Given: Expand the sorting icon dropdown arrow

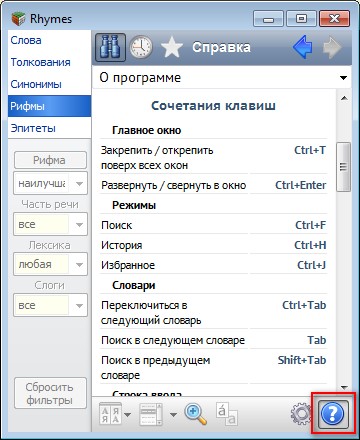Looking at the screenshot, I should [x=127, y=415].
